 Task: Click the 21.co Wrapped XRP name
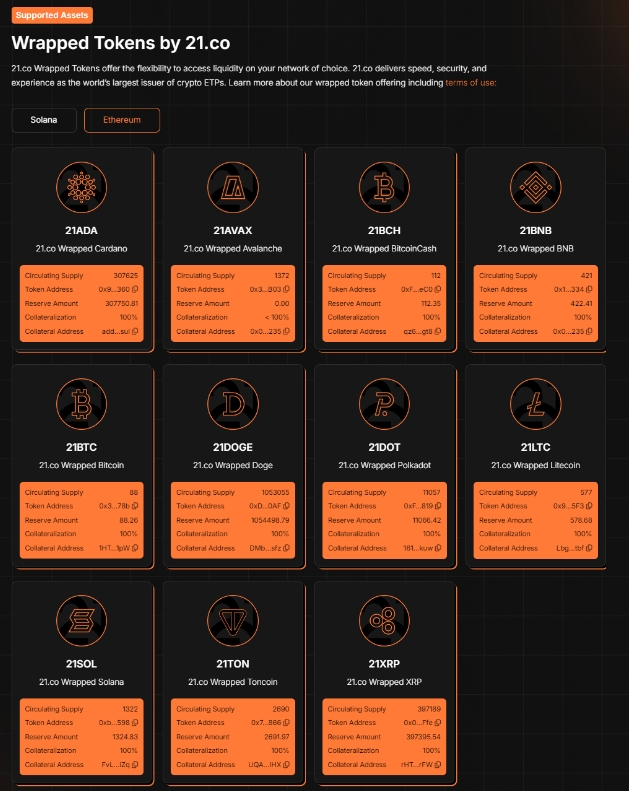pyautogui.click(x=384, y=682)
